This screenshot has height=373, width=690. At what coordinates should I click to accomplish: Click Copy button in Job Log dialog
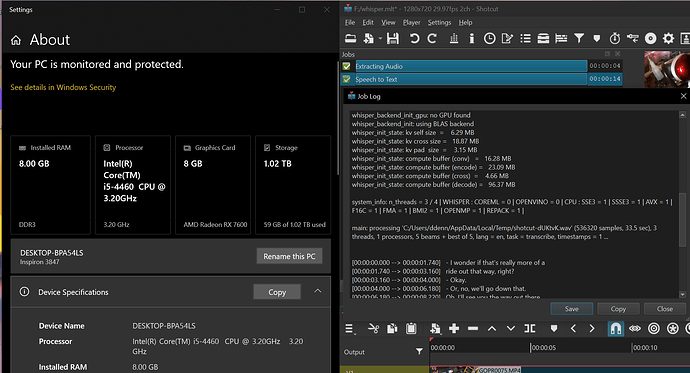tap(618, 309)
